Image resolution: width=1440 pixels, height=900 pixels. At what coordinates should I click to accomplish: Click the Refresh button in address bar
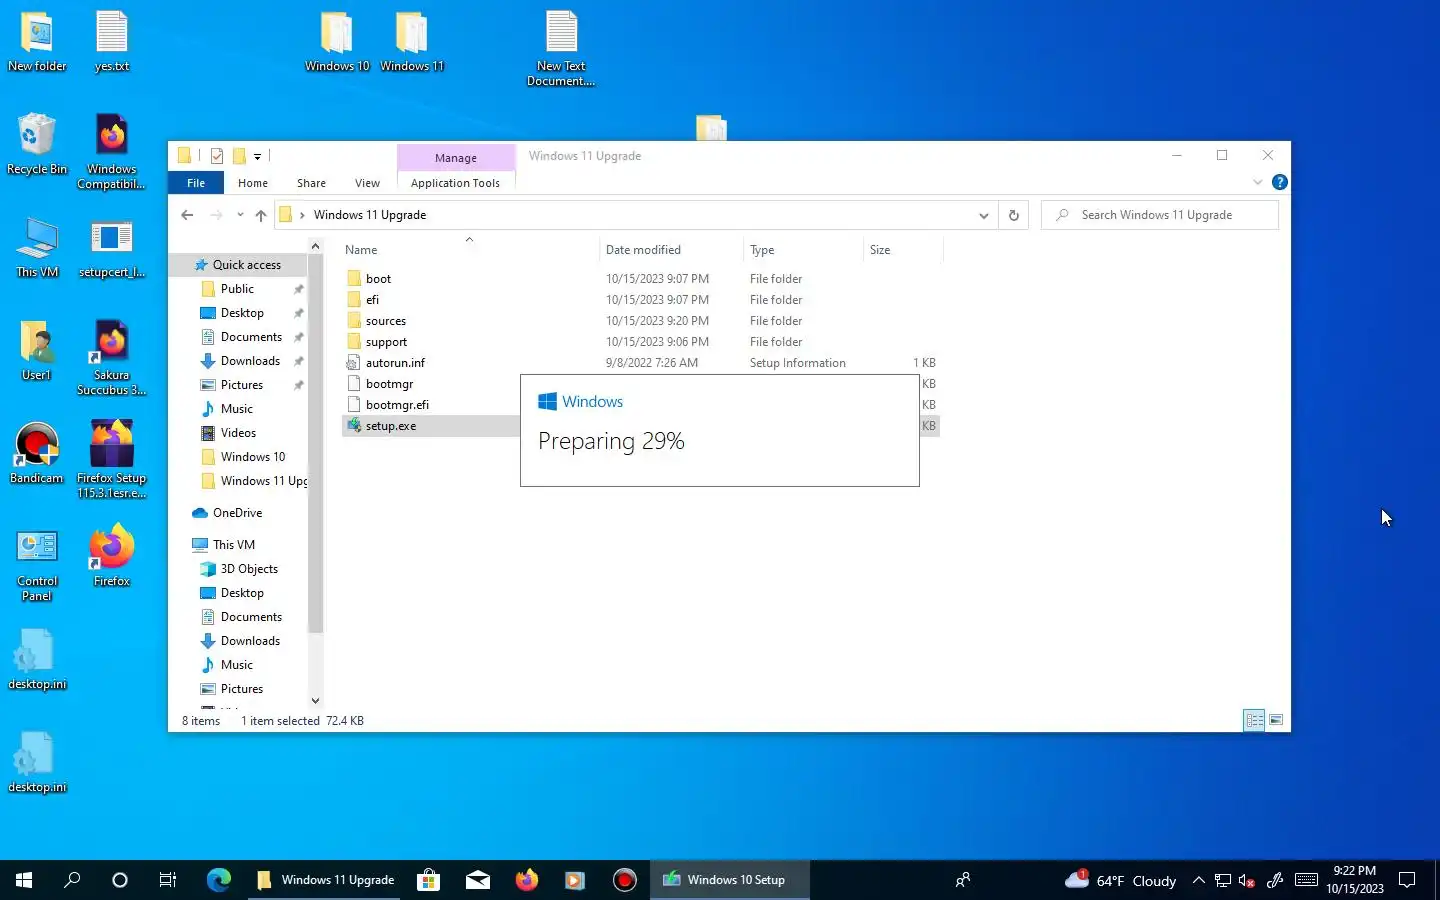coord(1013,215)
